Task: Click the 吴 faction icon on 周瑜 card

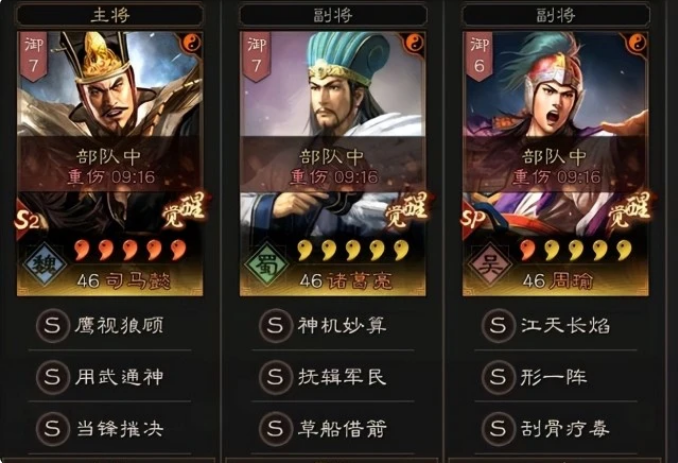Action: tap(490, 264)
